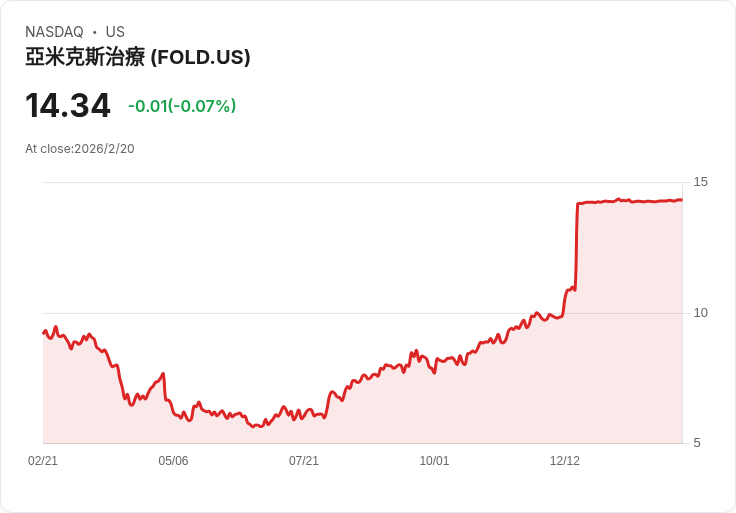The width and height of the screenshot is (736, 513).
Task: Click the leftmost starting point of the price line
Action: click(x=44, y=332)
